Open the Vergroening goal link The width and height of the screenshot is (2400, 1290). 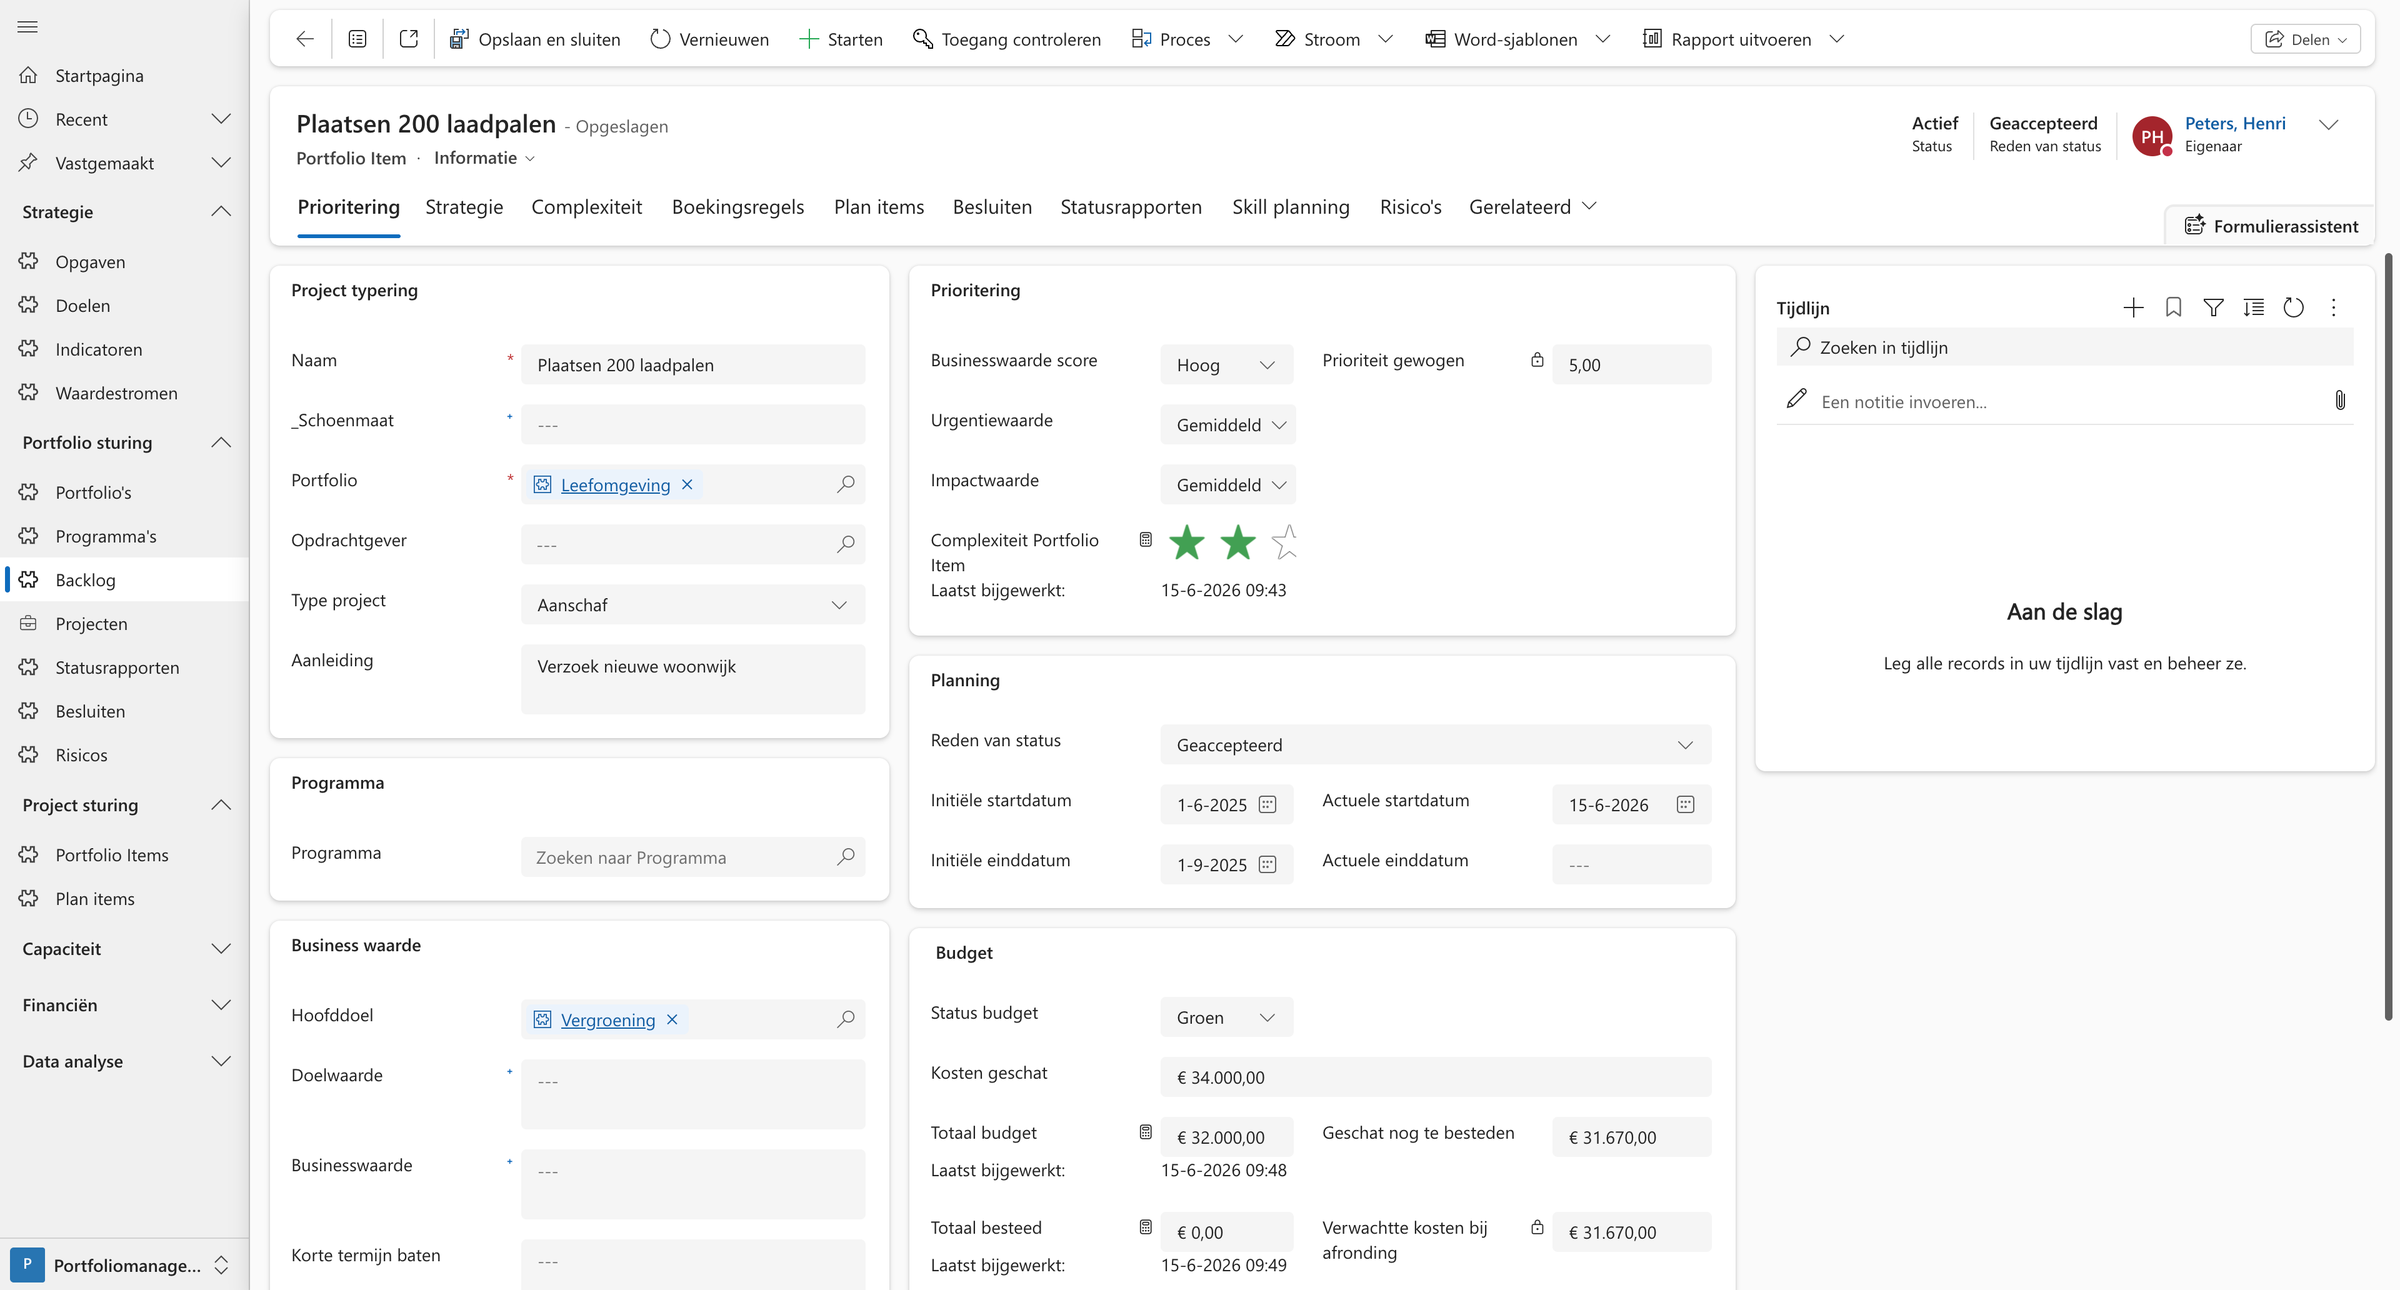click(608, 1020)
